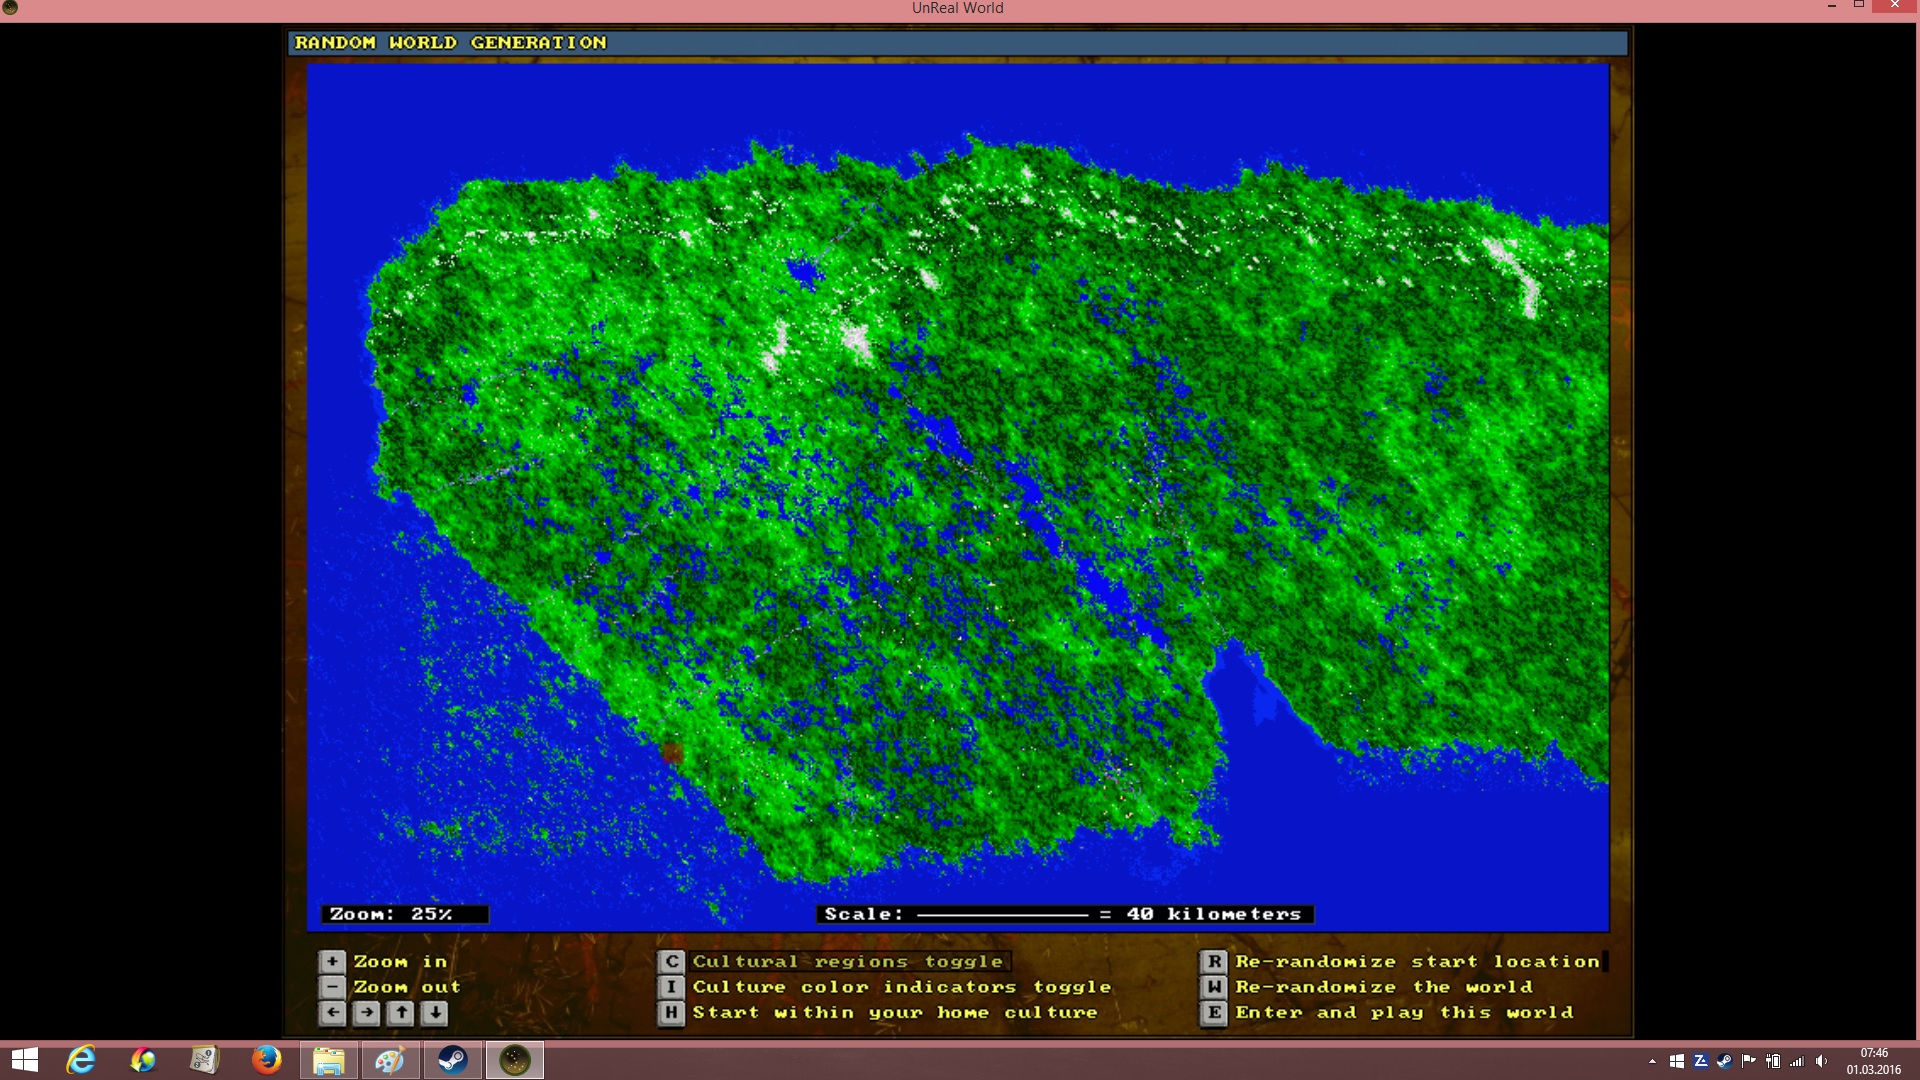Click the C key icon for cultural regions
This screenshot has height=1080, width=1920.
pos(671,961)
